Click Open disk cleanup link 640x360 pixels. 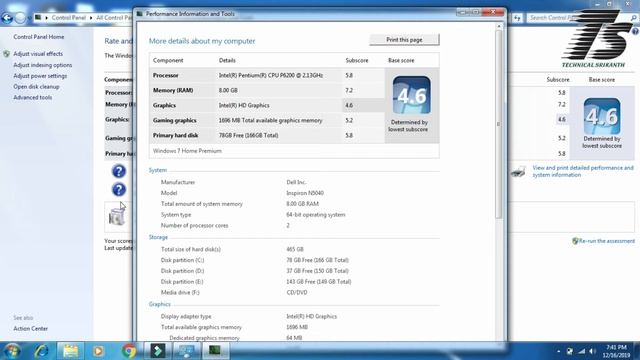(x=36, y=87)
